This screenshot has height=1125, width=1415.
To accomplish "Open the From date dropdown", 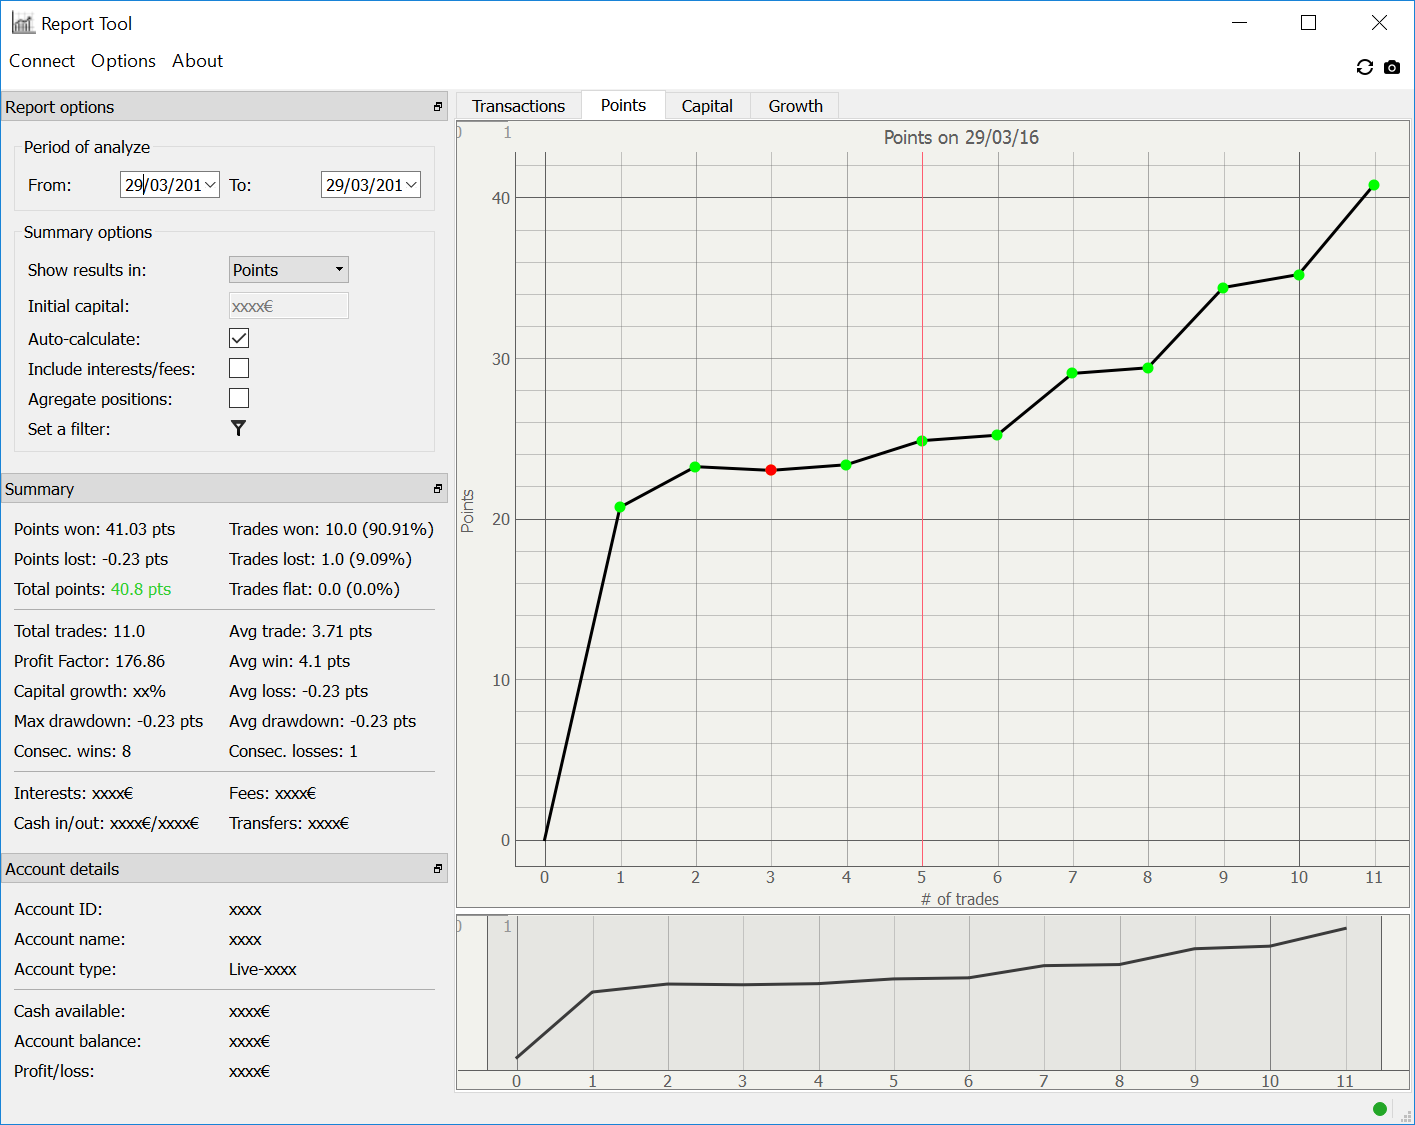I will (210, 185).
